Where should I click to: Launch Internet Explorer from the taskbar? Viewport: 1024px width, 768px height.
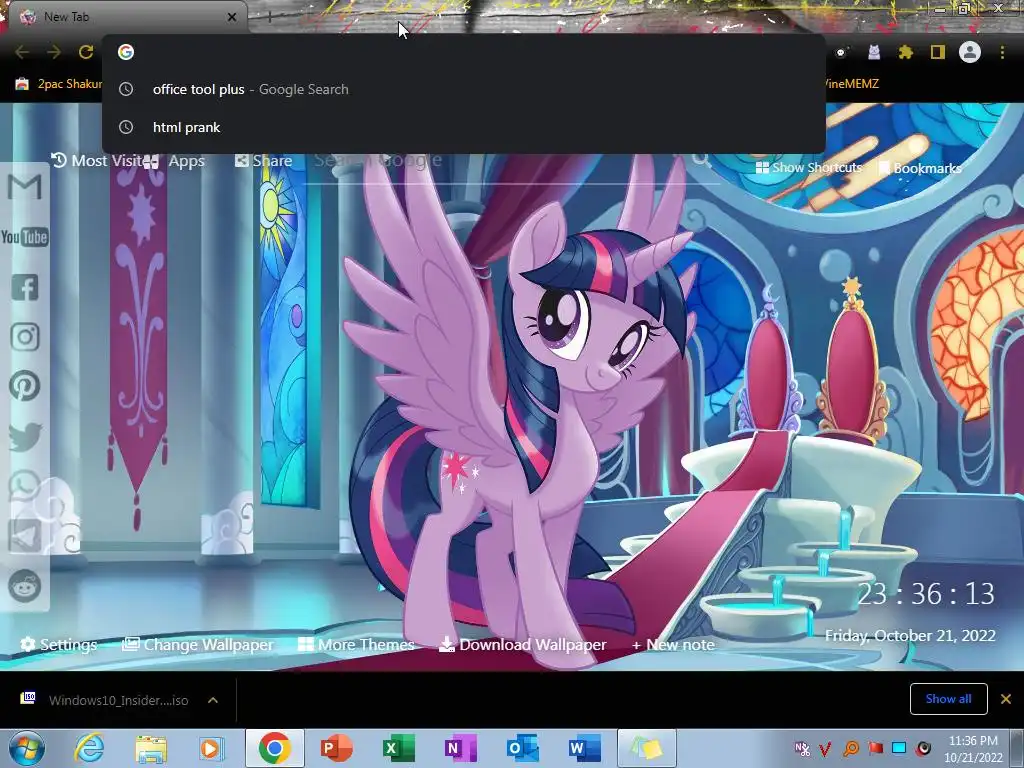[x=89, y=748]
